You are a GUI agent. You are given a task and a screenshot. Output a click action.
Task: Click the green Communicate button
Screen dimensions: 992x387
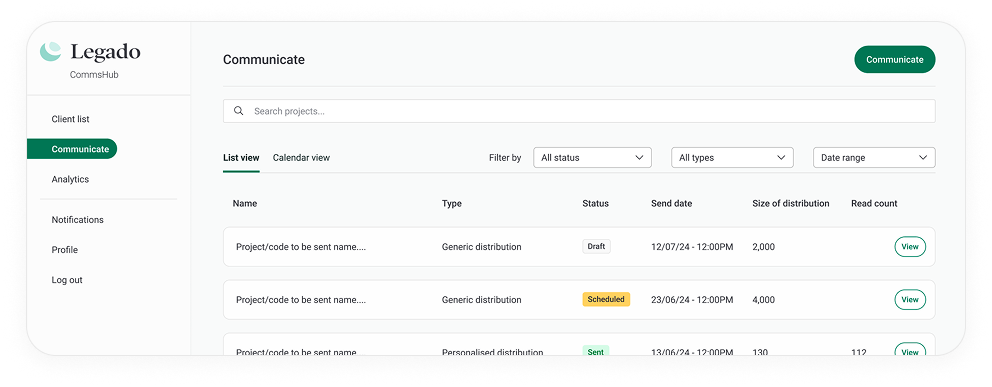coord(895,59)
